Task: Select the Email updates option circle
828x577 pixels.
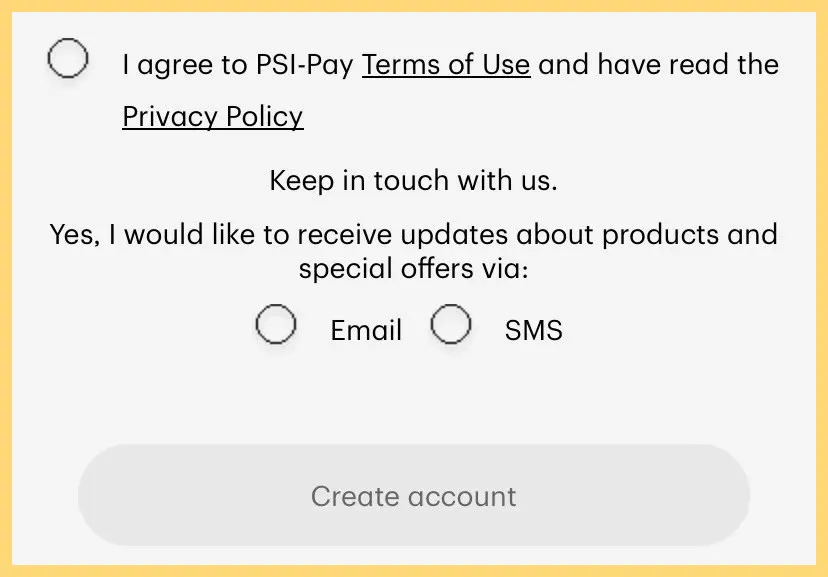Action: 275,325
